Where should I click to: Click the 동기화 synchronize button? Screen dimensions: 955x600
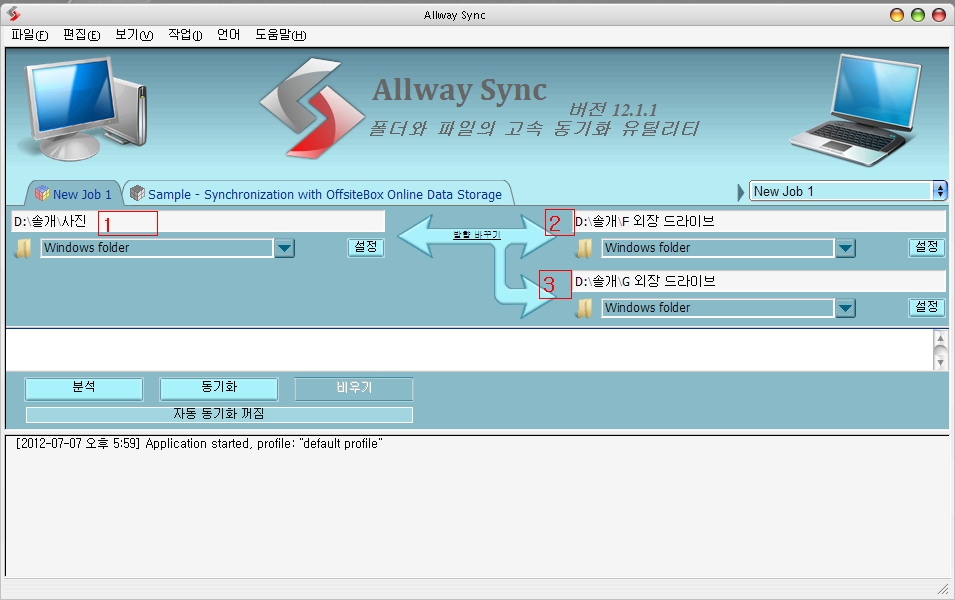pyautogui.click(x=219, y=389)
